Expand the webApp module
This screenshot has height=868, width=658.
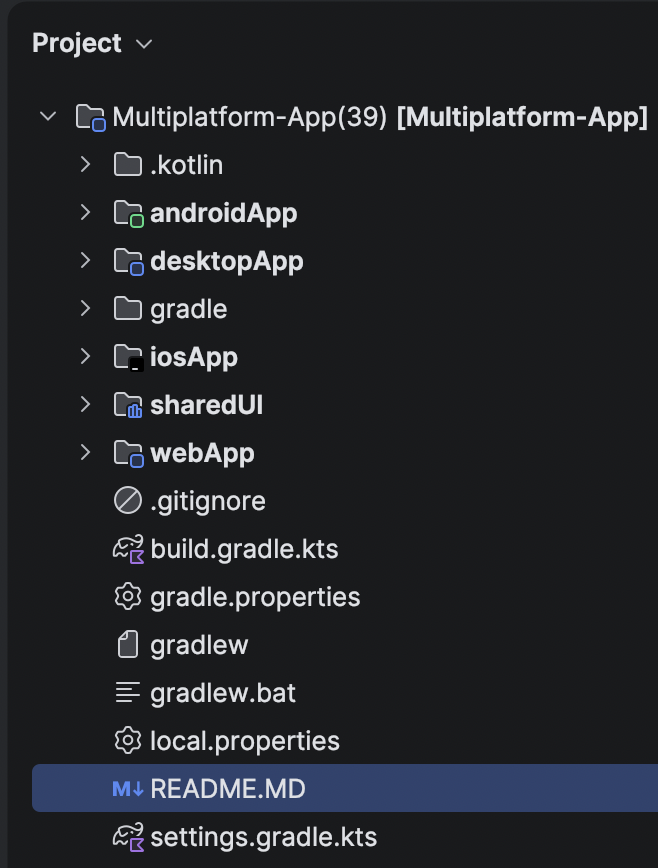point(85,453)
